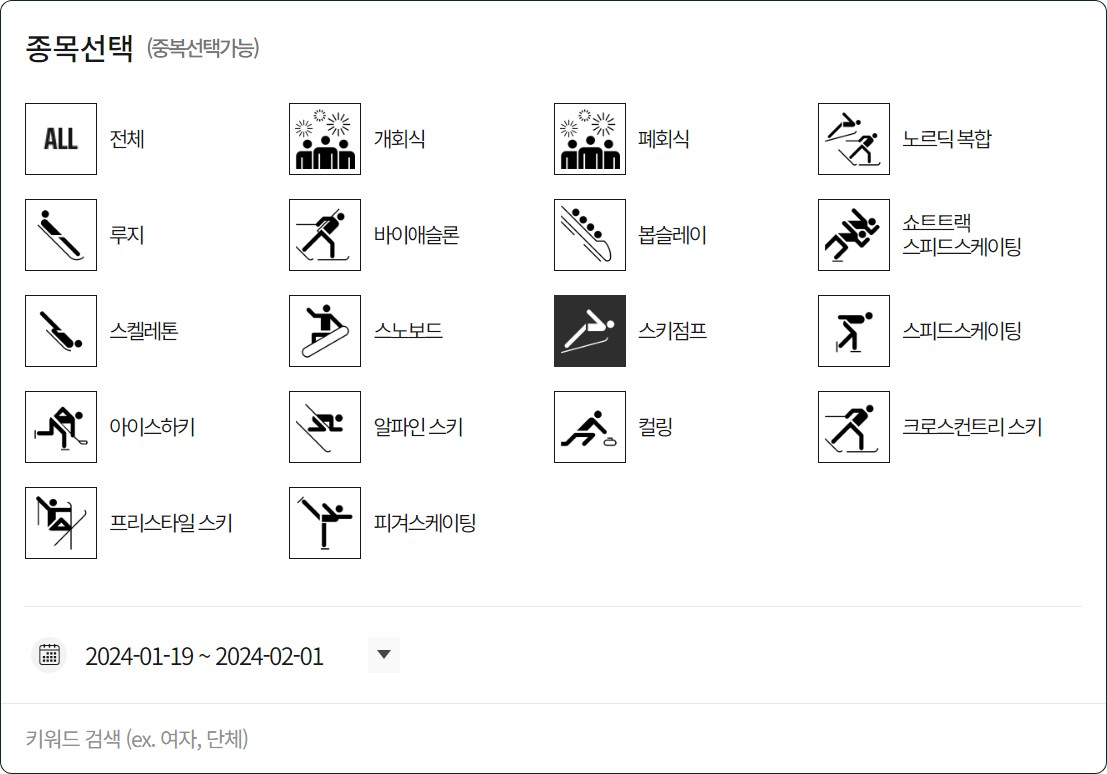Select the 노르딕 복합 icon
Viewport: 1107px width, 774px height.
(x=853, y=140)
